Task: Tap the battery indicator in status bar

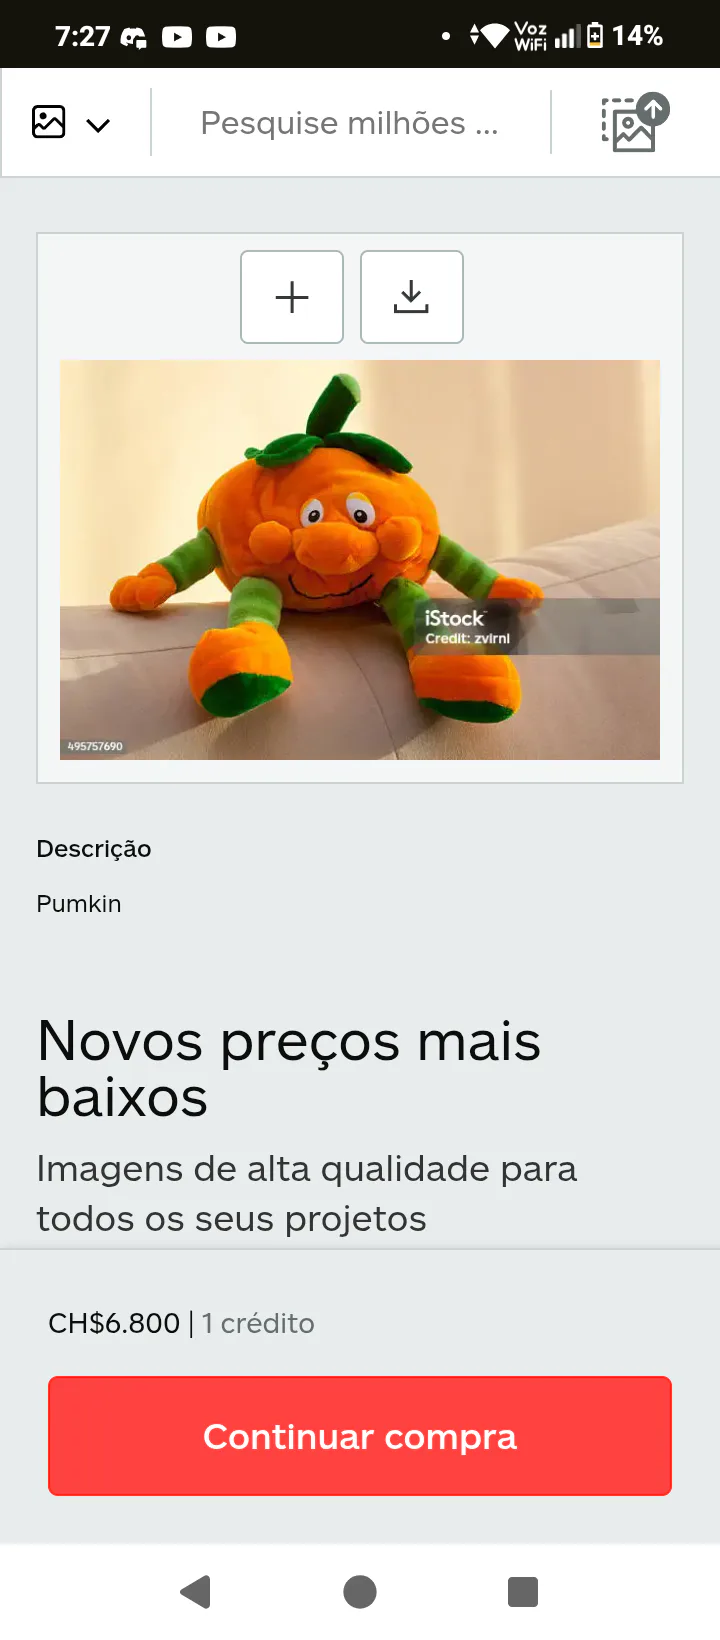Action: tap(595, 36)
